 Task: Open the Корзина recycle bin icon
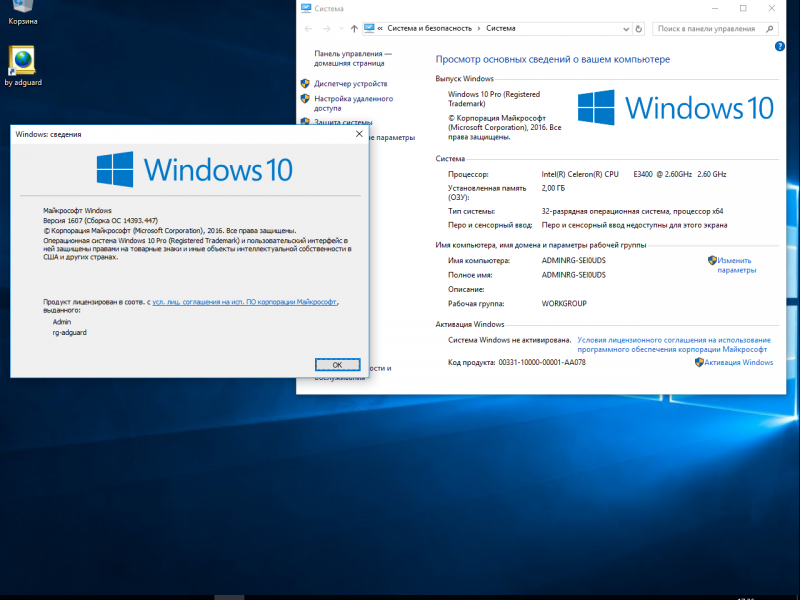click(x=22, y=12)
